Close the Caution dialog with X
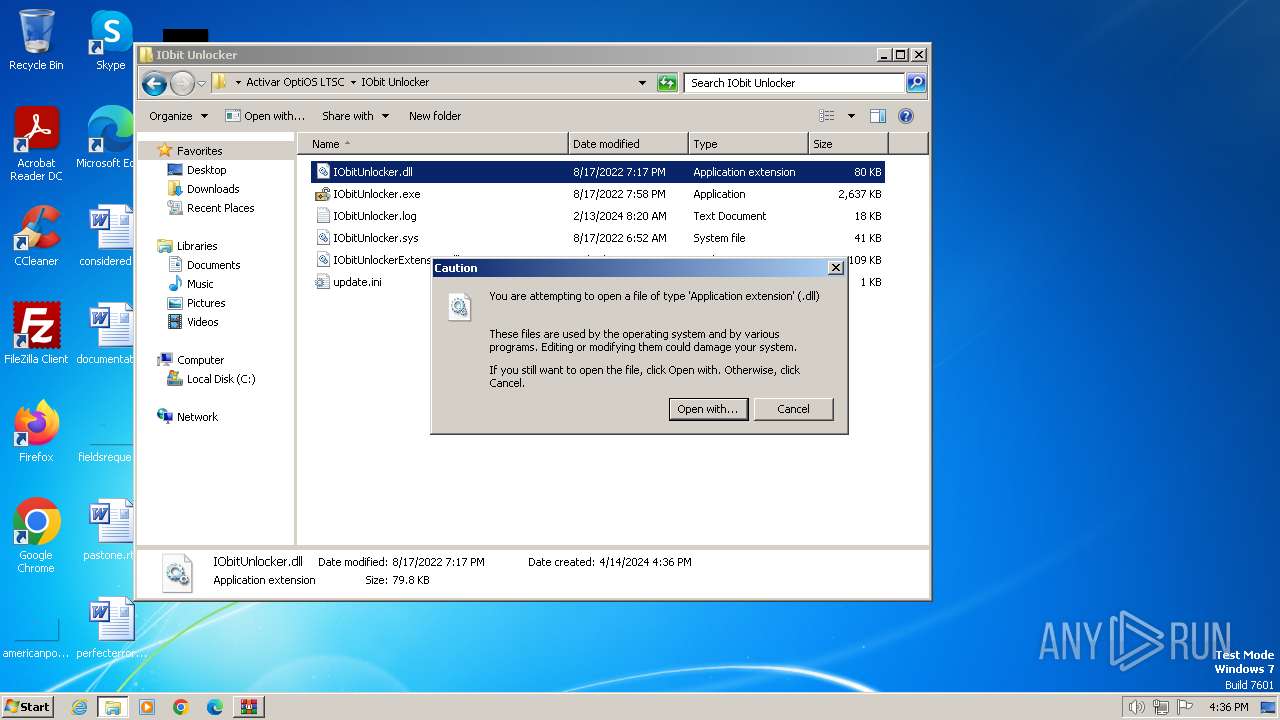 point(836,268)
